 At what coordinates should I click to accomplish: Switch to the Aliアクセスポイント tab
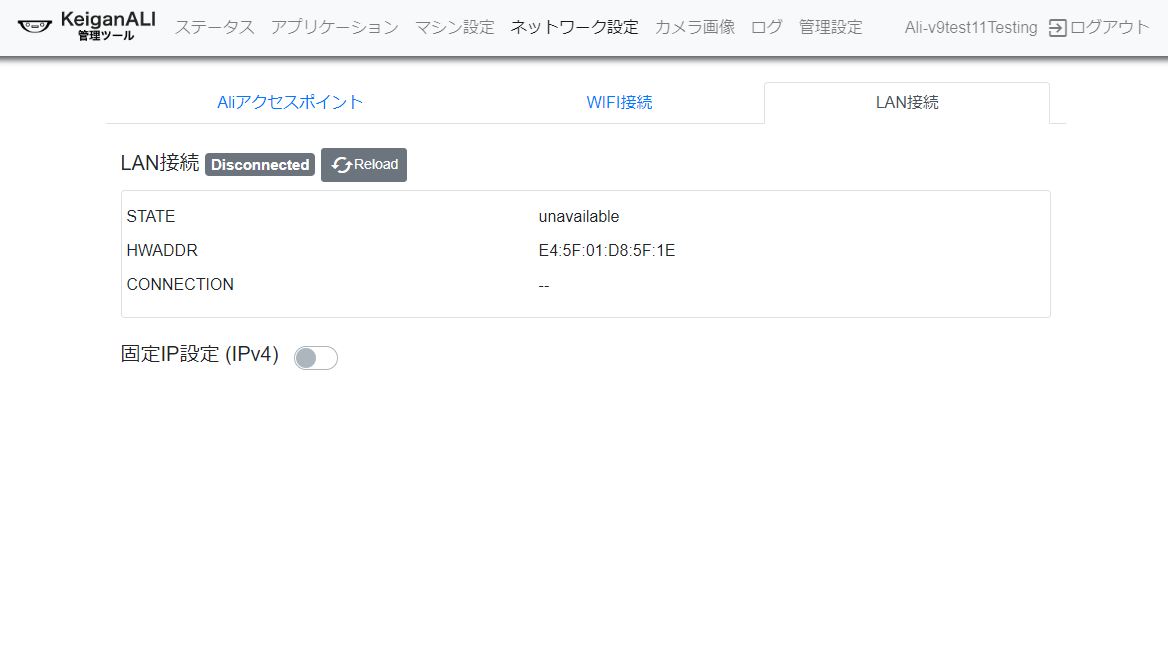pyautogui.click(x=290, y=102)
